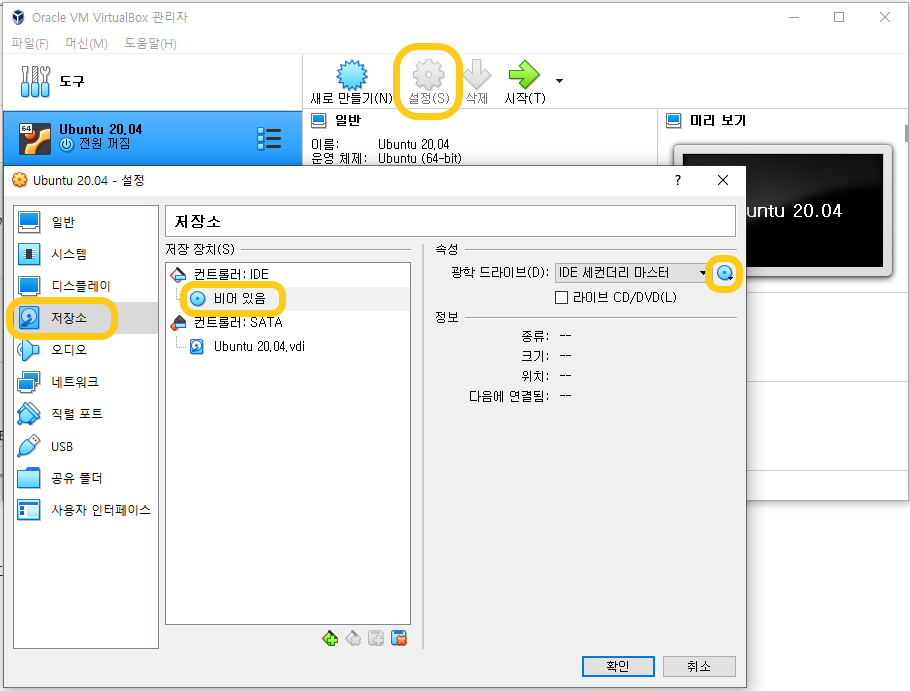Close the Ubuntu 20.04 설정 dialog
This screenshot has width=910, height=691.
point(723,180)
